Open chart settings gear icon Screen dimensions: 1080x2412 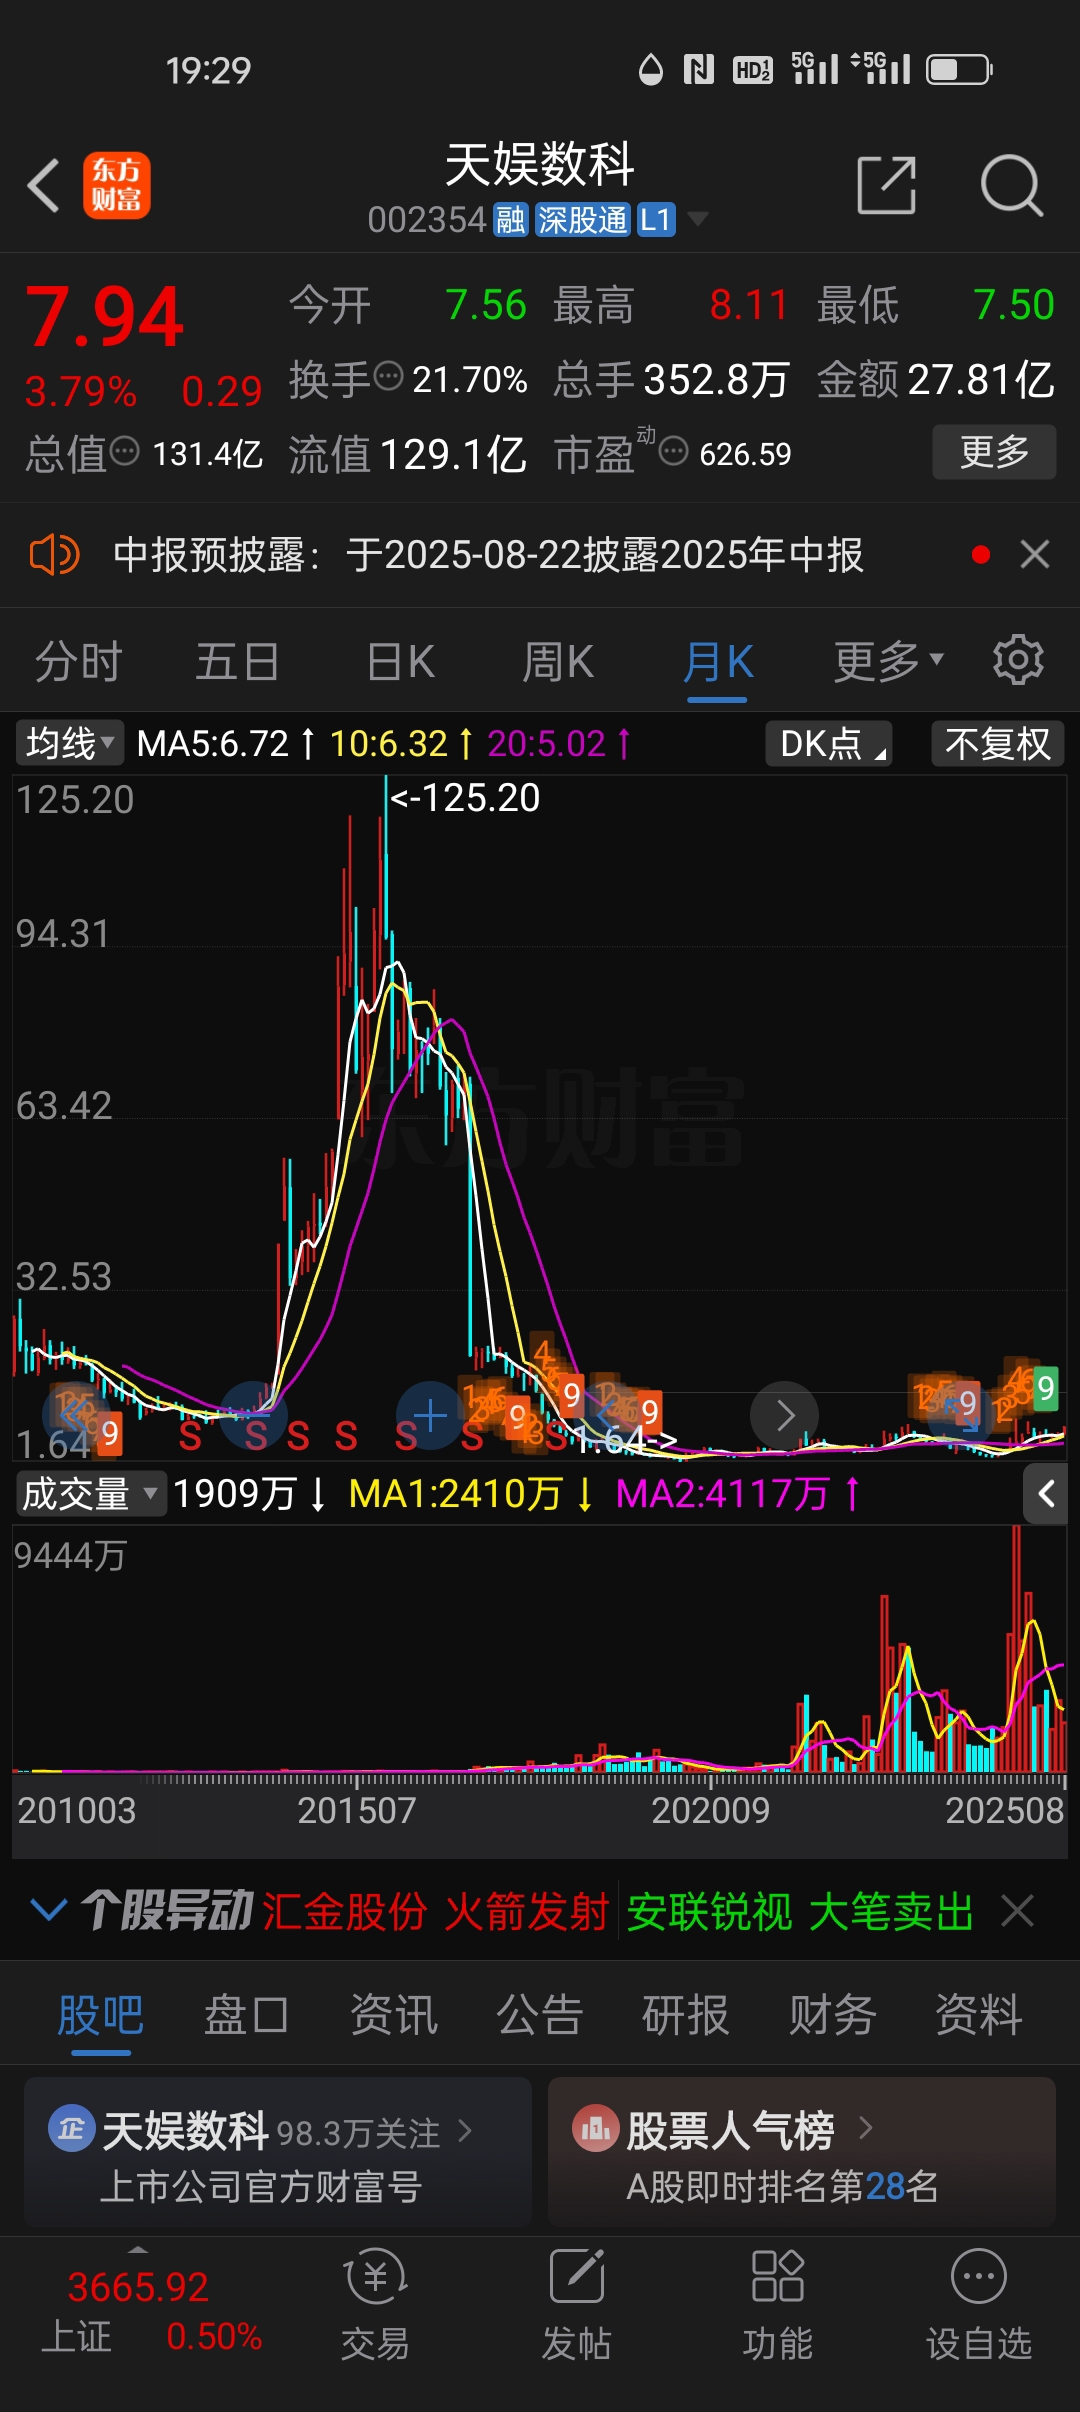pos(1018,660)
